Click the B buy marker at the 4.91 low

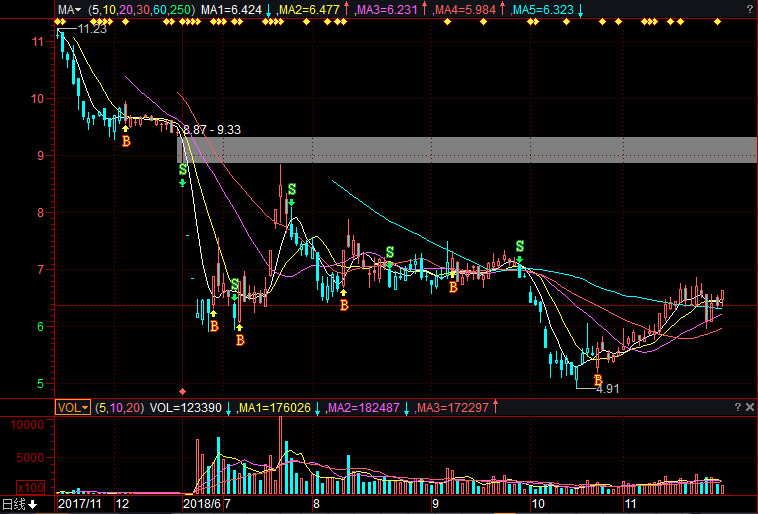598,380
